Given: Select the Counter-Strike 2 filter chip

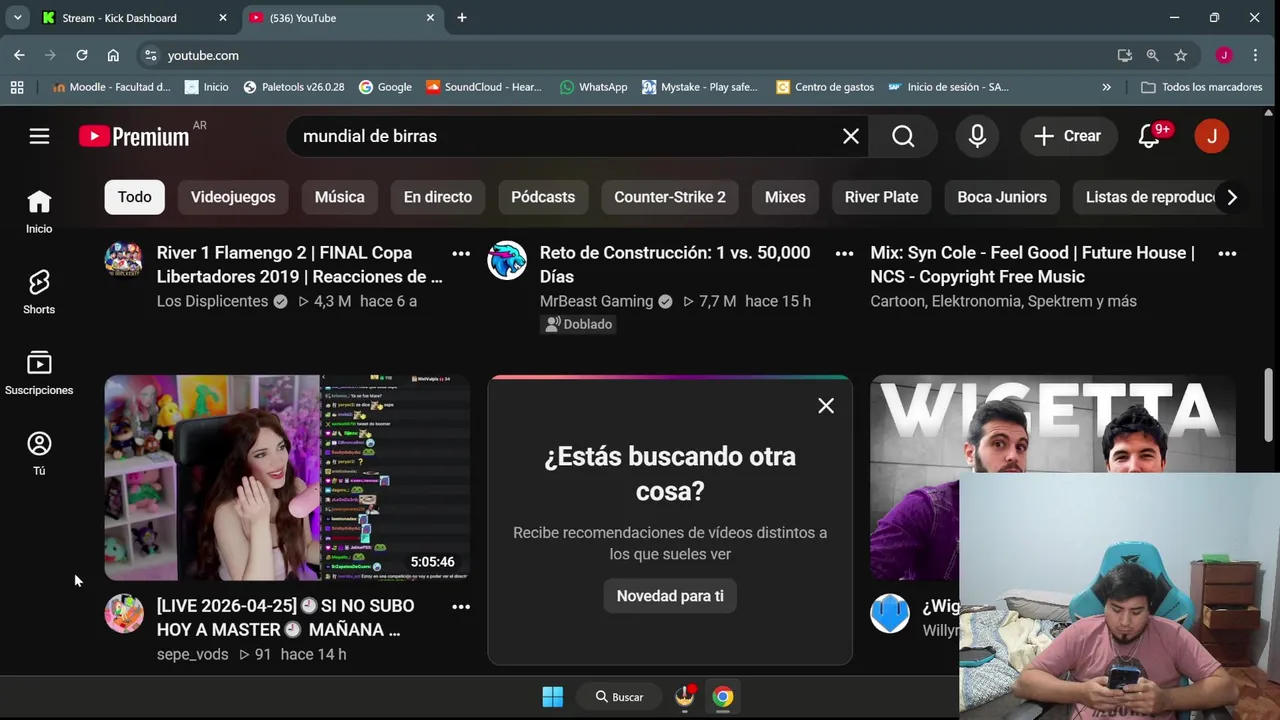Looking at the screenshot, I should click(670, 197).
